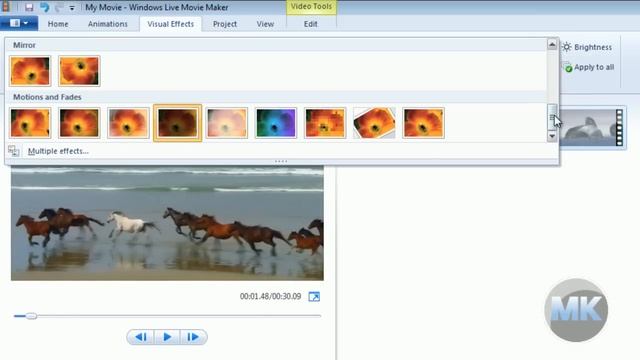This screenshot has height=360, width=640.
Task: Click the Redo arrow in the title bar
Action: point(59,7)
